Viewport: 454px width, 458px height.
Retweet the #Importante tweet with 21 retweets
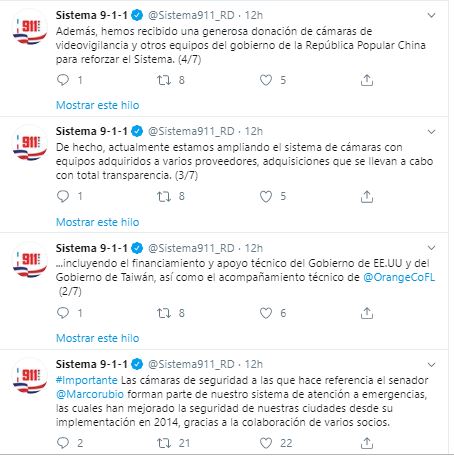pyautogui.click(x=164, y=443)
